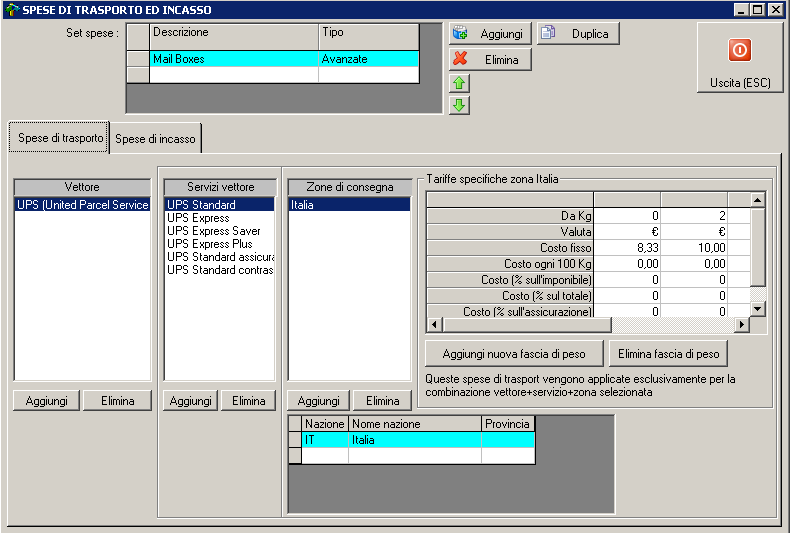Click the Tipo column header
Viewport: 790px width, 533px height.
(x=369, y=37)
